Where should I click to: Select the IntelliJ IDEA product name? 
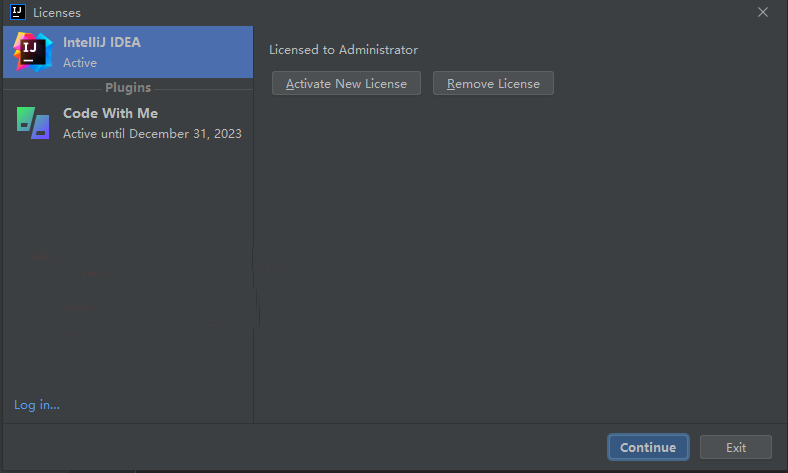click(102, 42)
